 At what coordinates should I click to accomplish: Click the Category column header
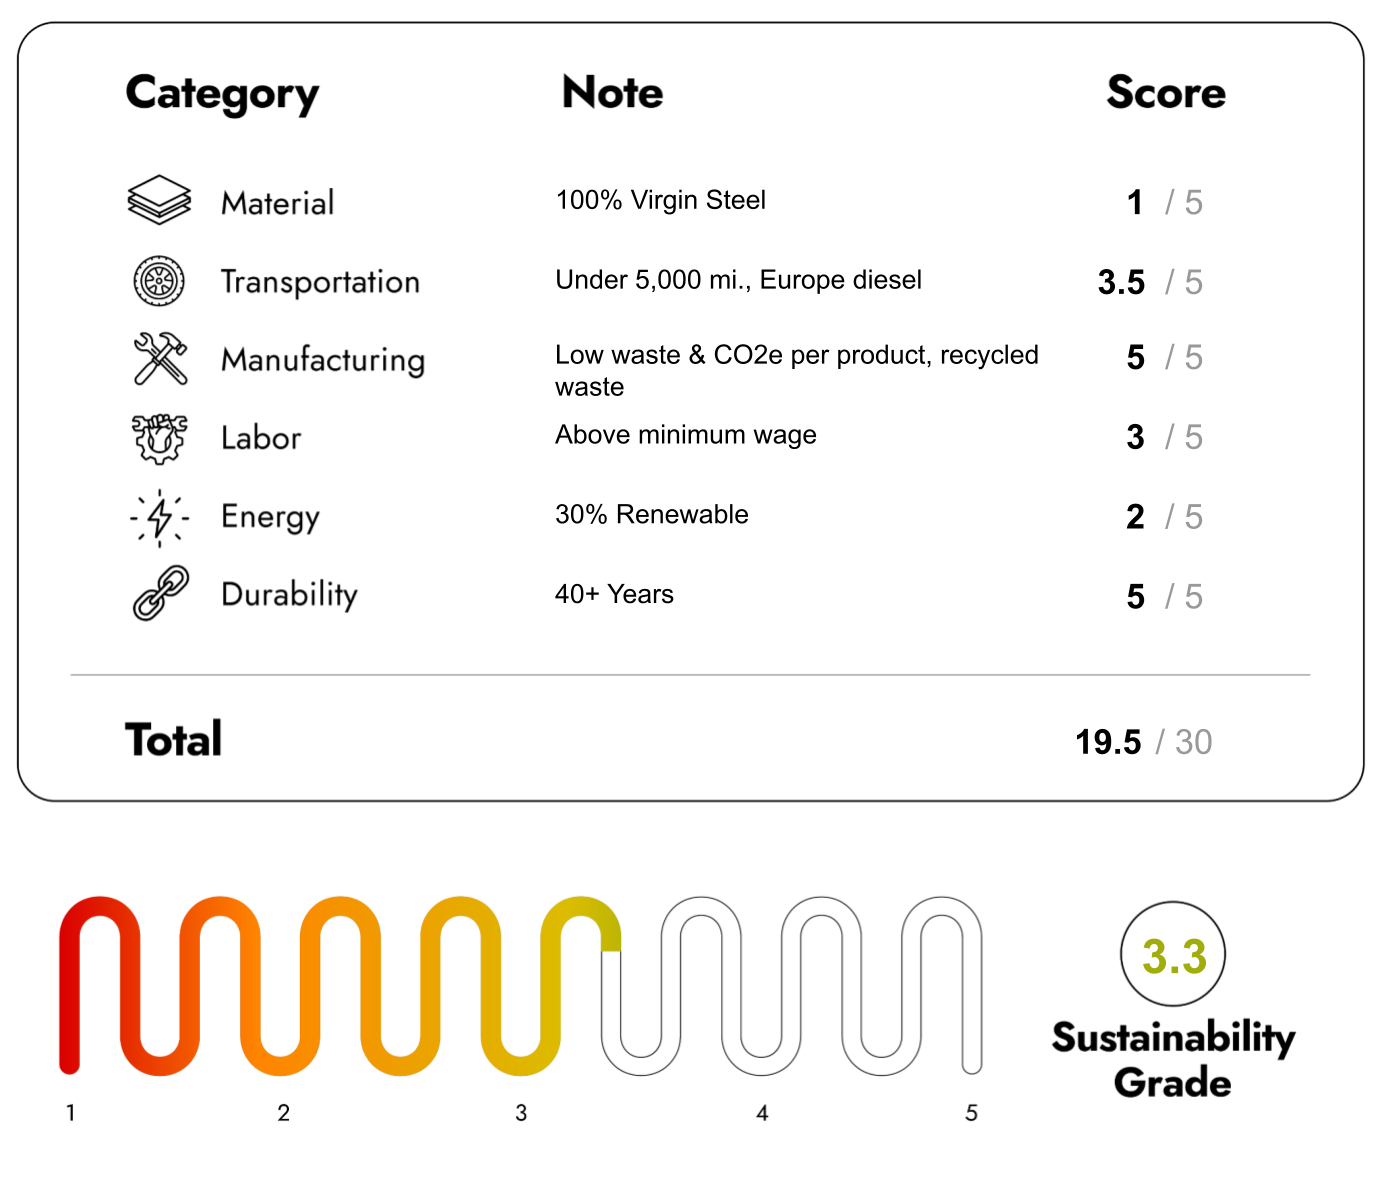tap(222, 94)
